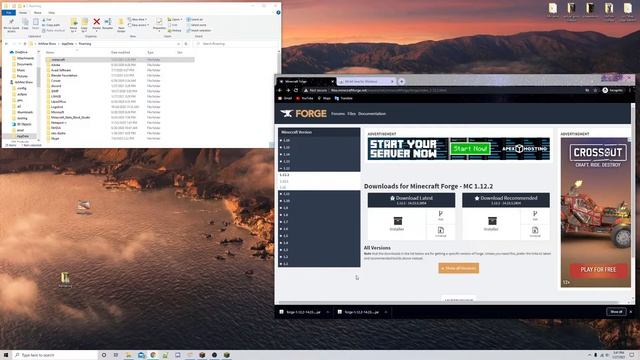Screen dimensions: 640x360
Task: Open the New item dropdown in Explorer ribbon
Action: pos(138,19)
